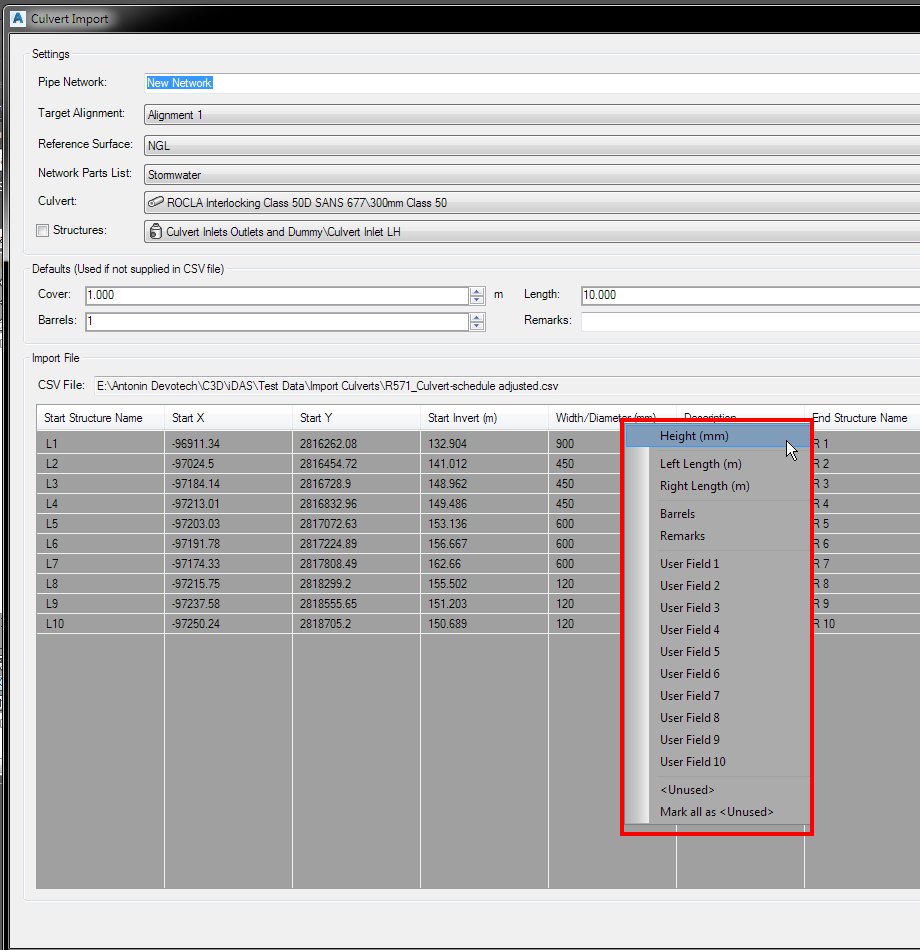Click Start X value -97213.01
Image resolution: width=920 pixels, height=950 pixels.
228,503
